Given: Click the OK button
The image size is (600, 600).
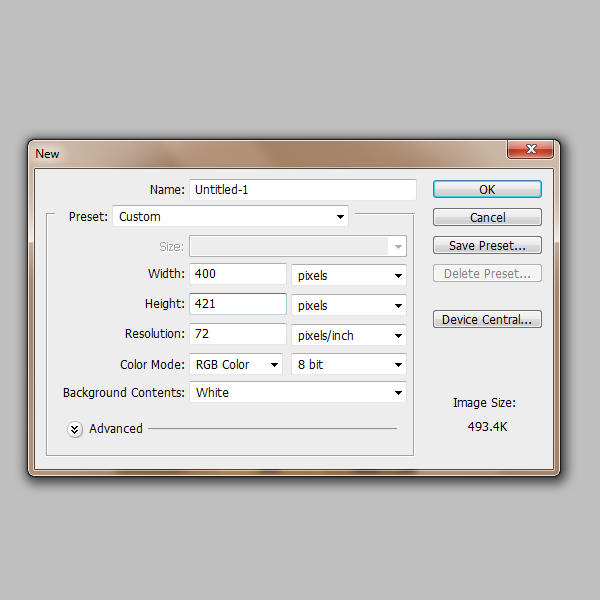Looking at the screenshot, I should 487,189.
